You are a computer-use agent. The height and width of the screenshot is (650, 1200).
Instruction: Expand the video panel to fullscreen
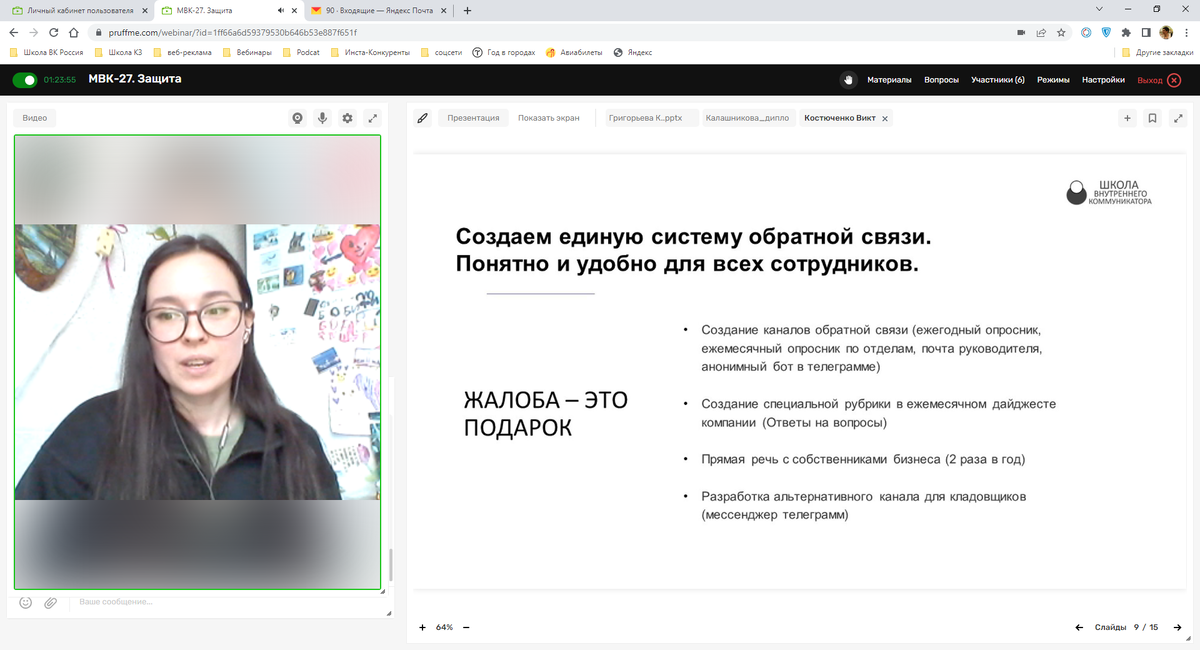(372, 118)
